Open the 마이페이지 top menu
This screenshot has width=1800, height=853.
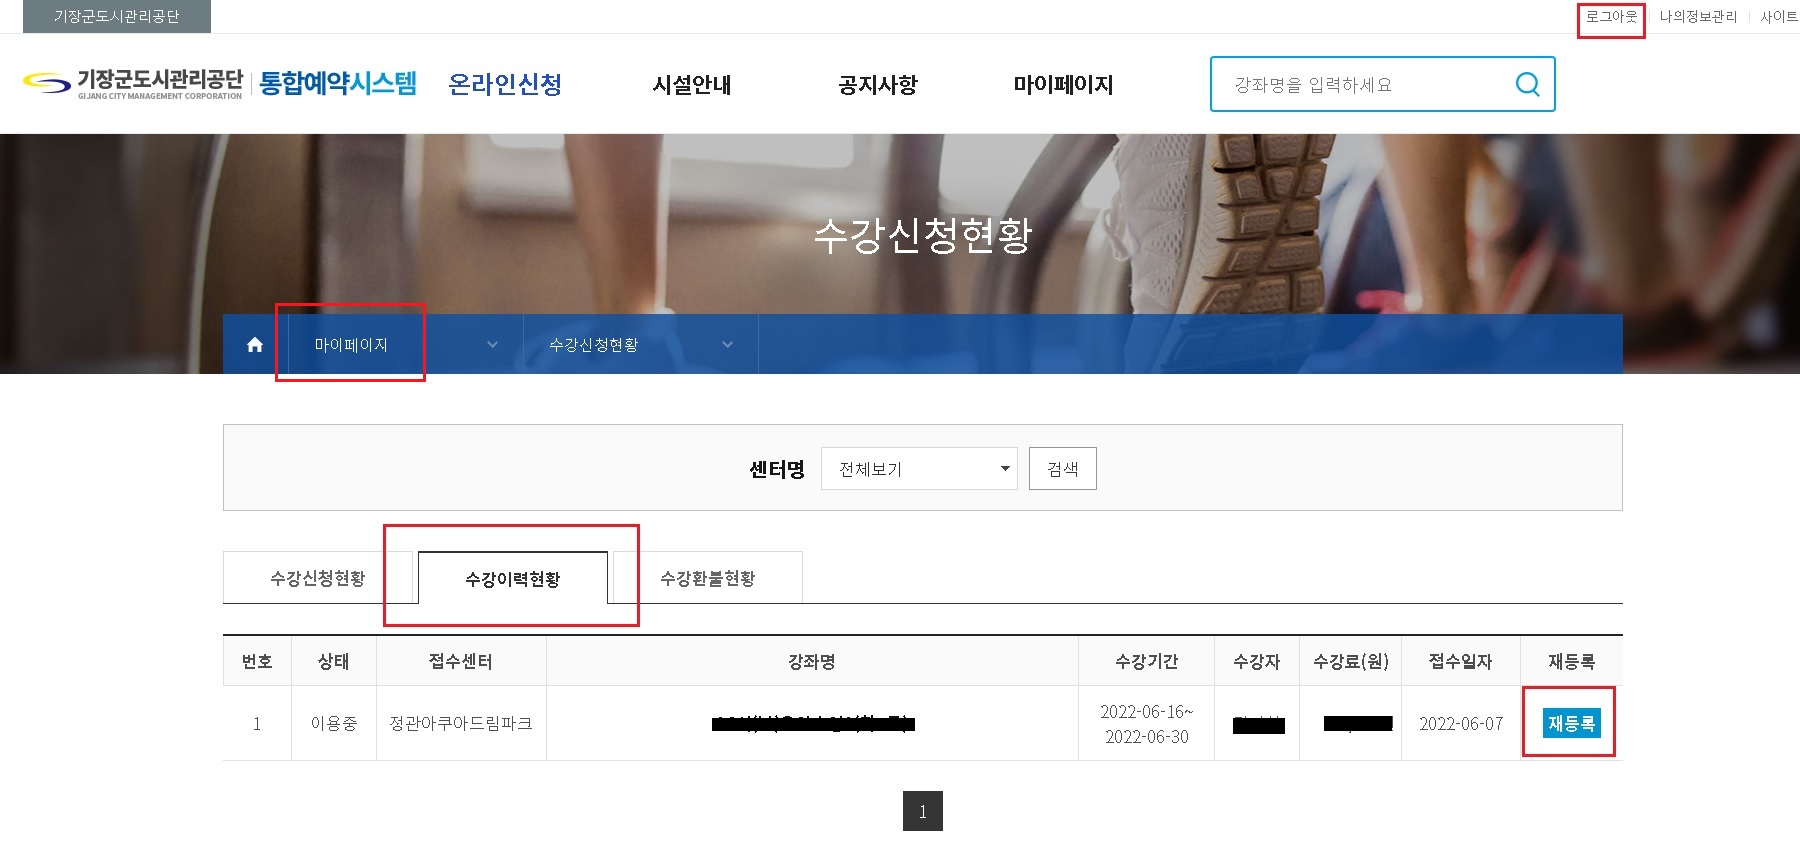pos(1063,85)
